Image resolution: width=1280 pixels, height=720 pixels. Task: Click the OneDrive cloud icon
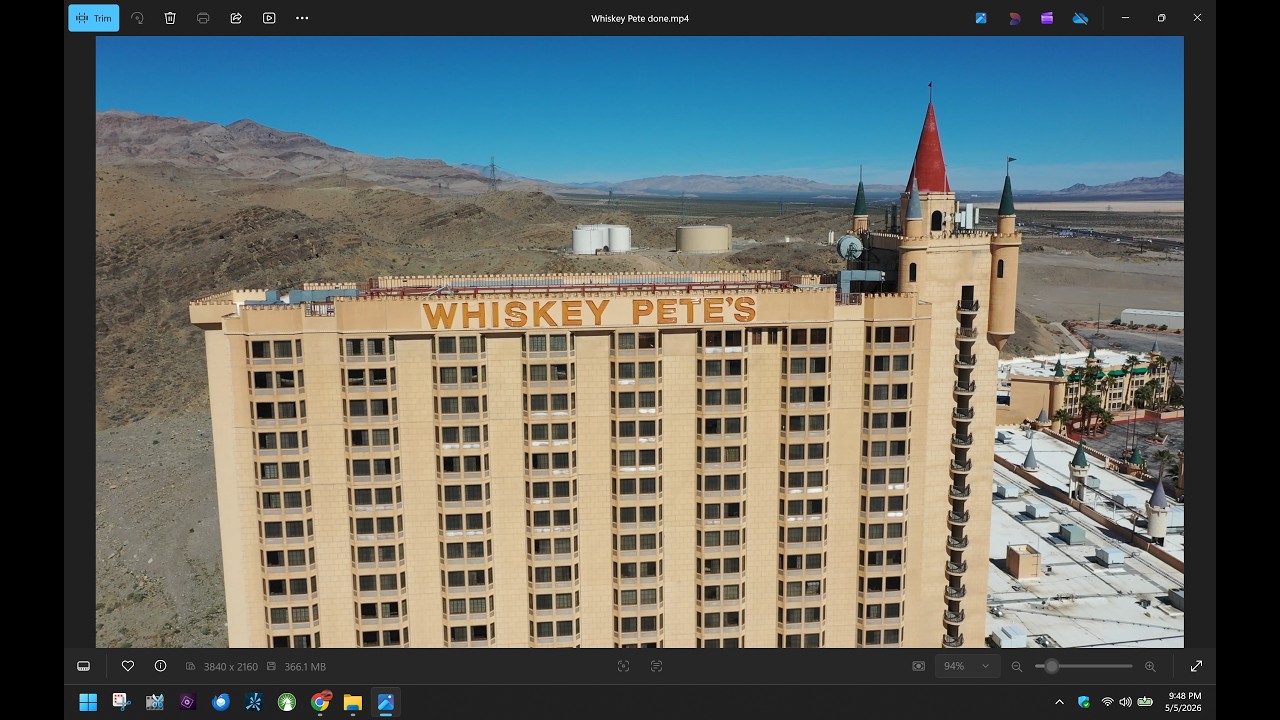pyautogui.click(x=1080, y=18)
